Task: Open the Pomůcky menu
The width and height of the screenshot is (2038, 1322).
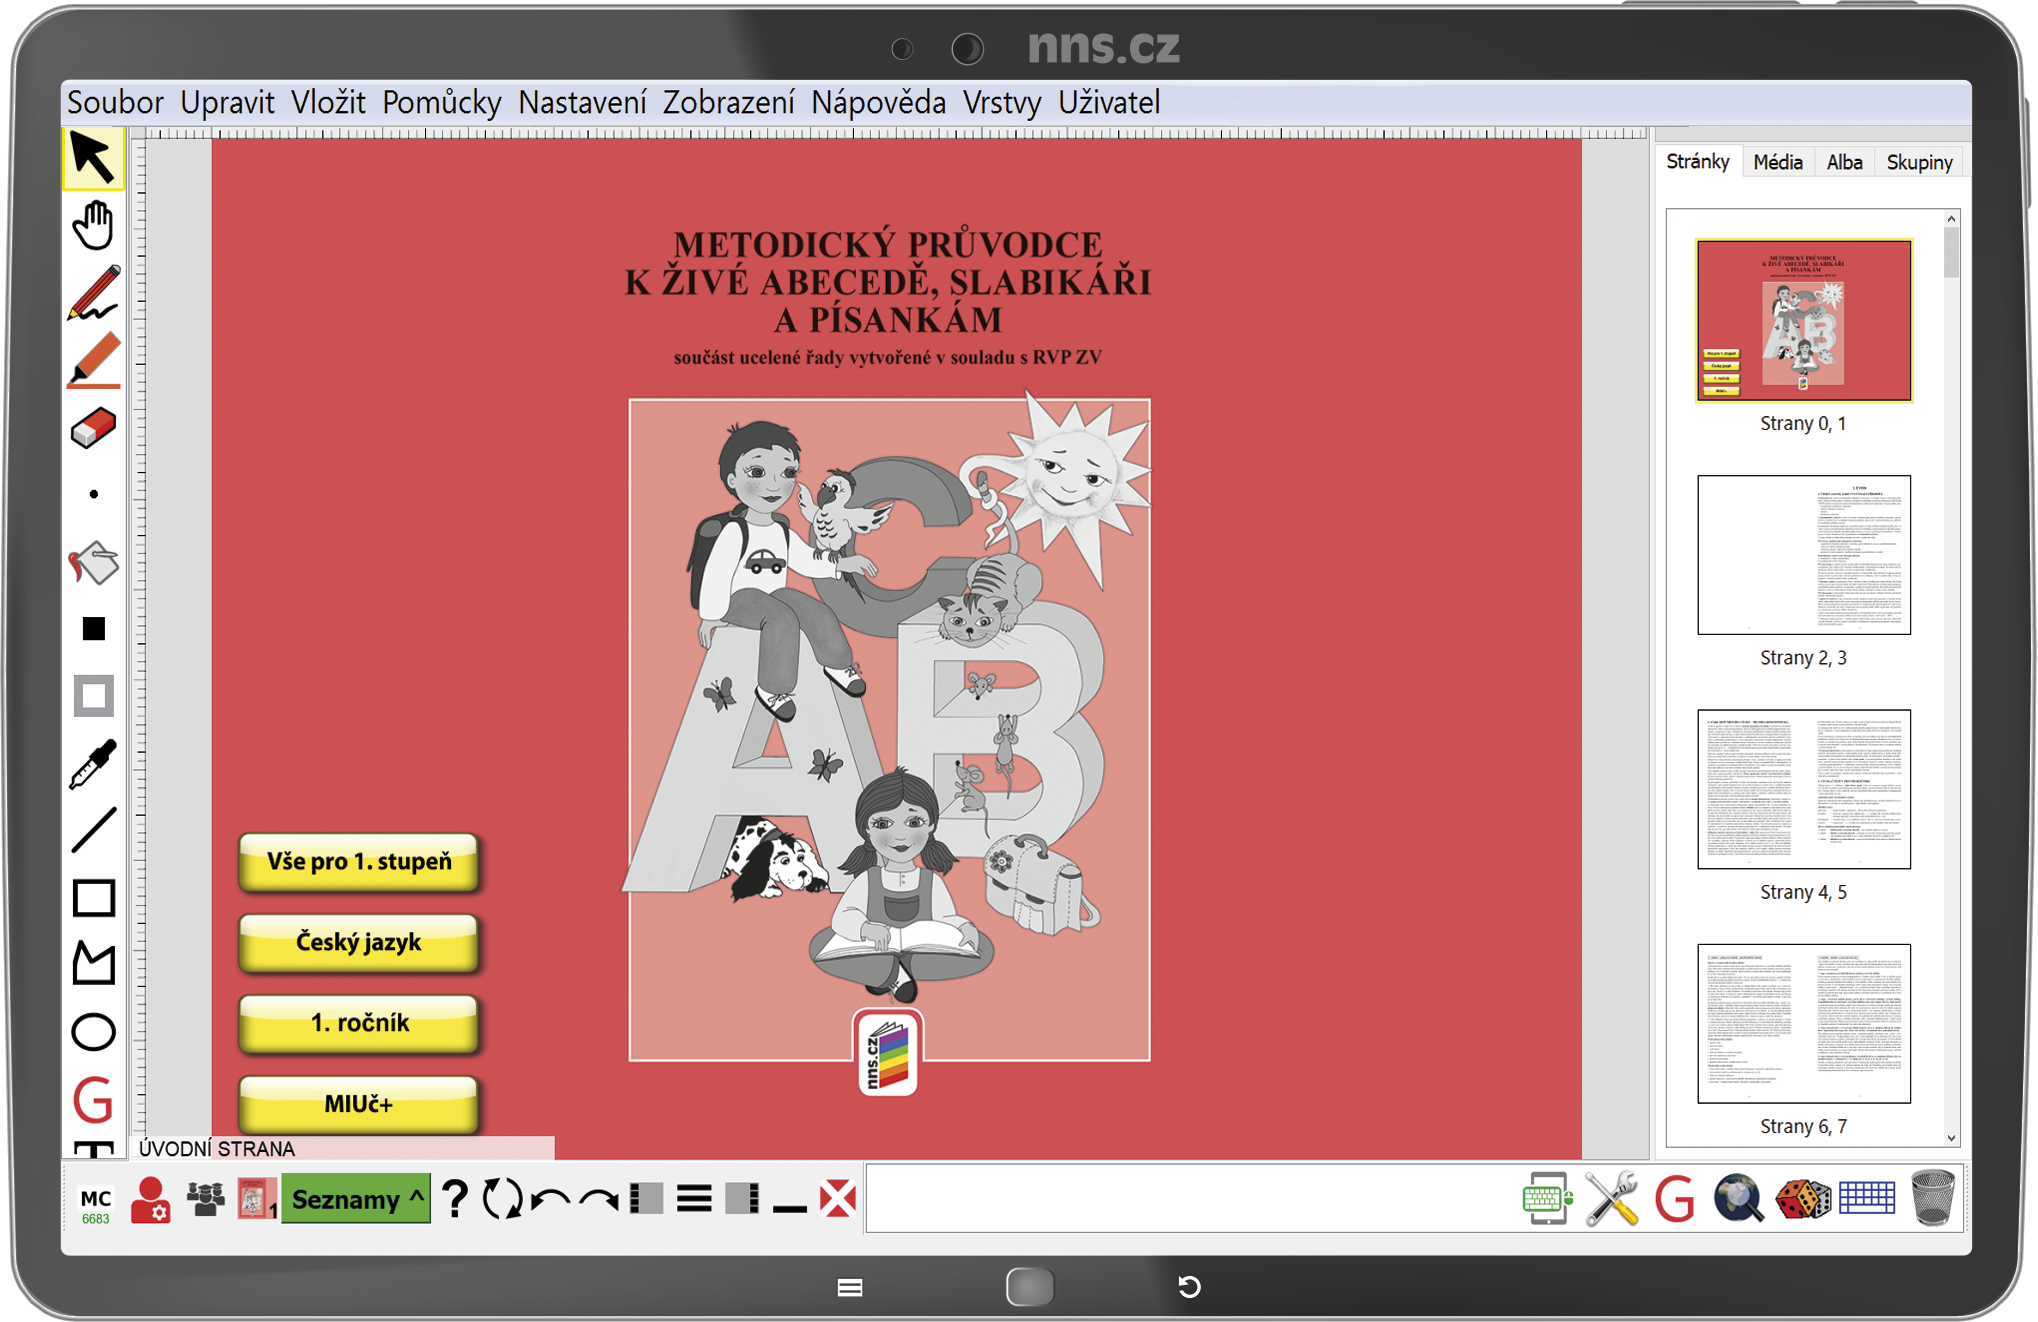Action: point(441,102)
